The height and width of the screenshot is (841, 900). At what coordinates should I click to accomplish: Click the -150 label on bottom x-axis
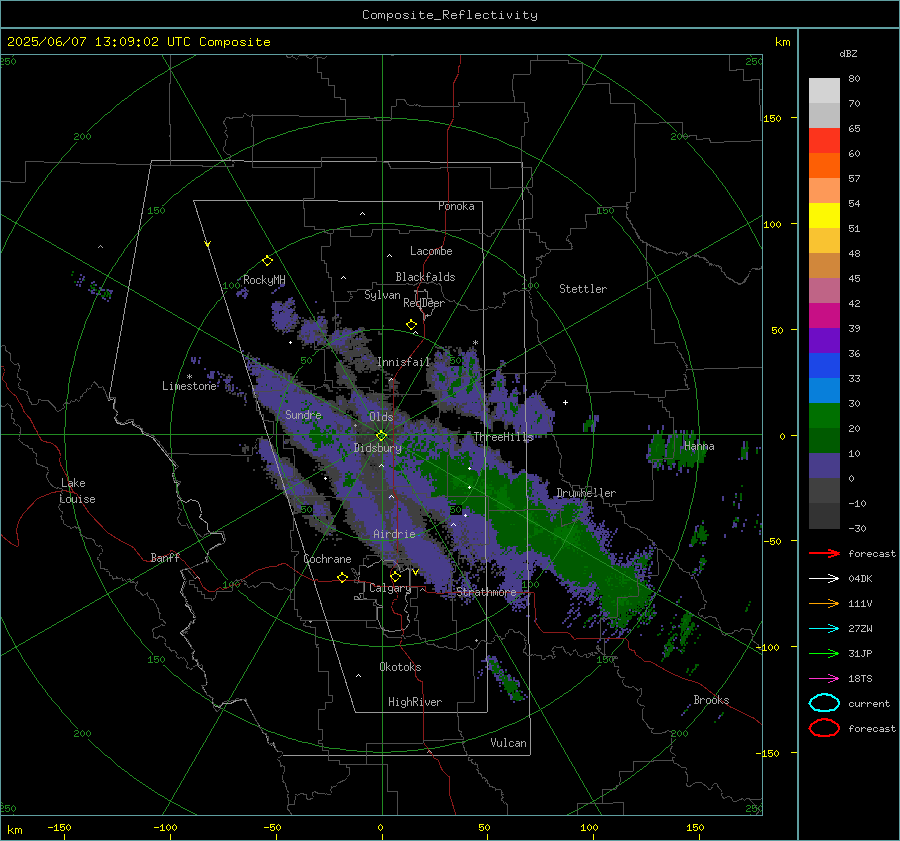tap(59, 827)
